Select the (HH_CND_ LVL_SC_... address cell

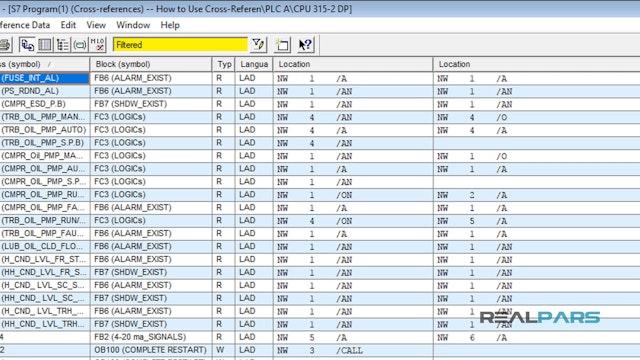44,298
